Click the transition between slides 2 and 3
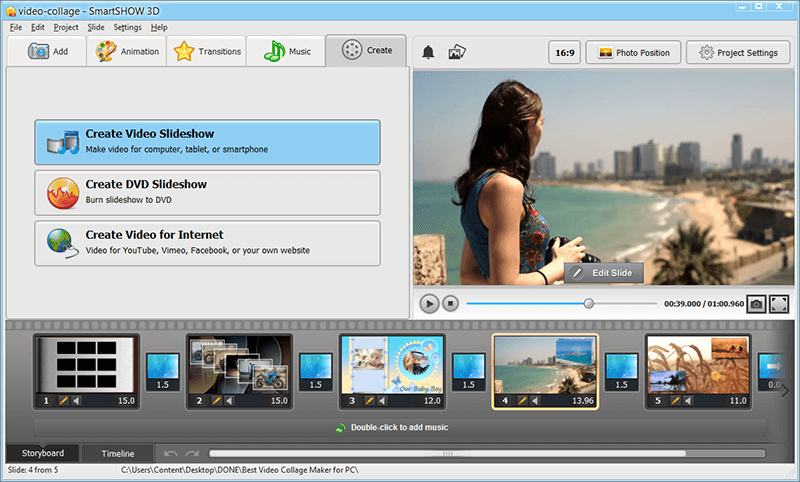 click(316, 372)
